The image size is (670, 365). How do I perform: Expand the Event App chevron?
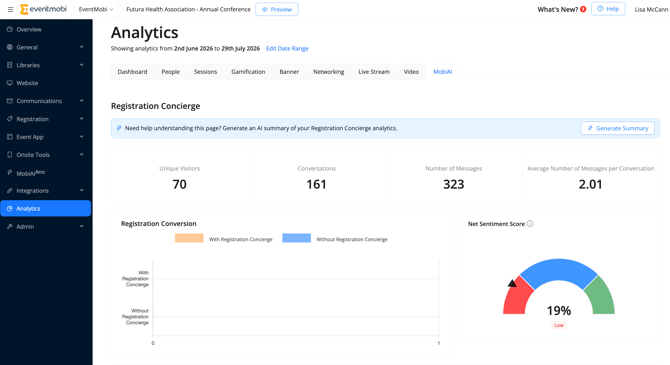point(81,137)
